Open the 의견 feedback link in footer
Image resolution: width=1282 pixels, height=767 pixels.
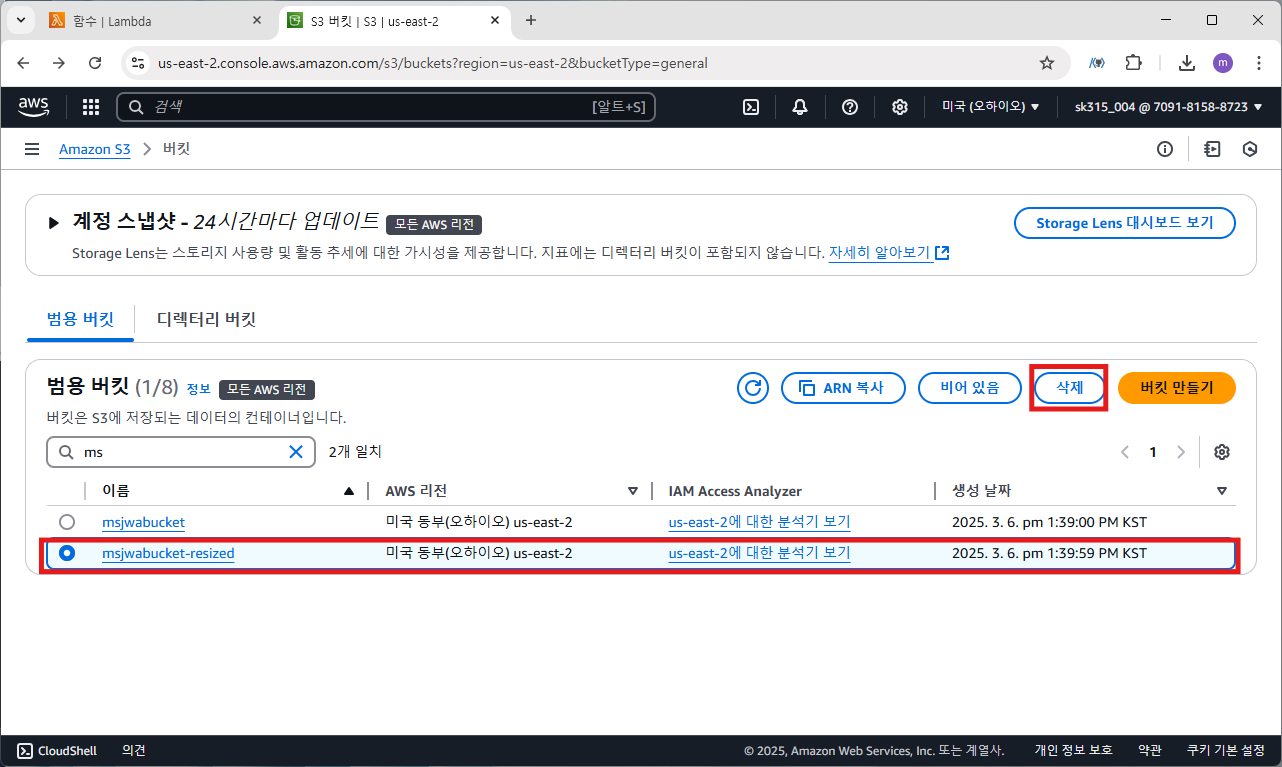(134, 751)
